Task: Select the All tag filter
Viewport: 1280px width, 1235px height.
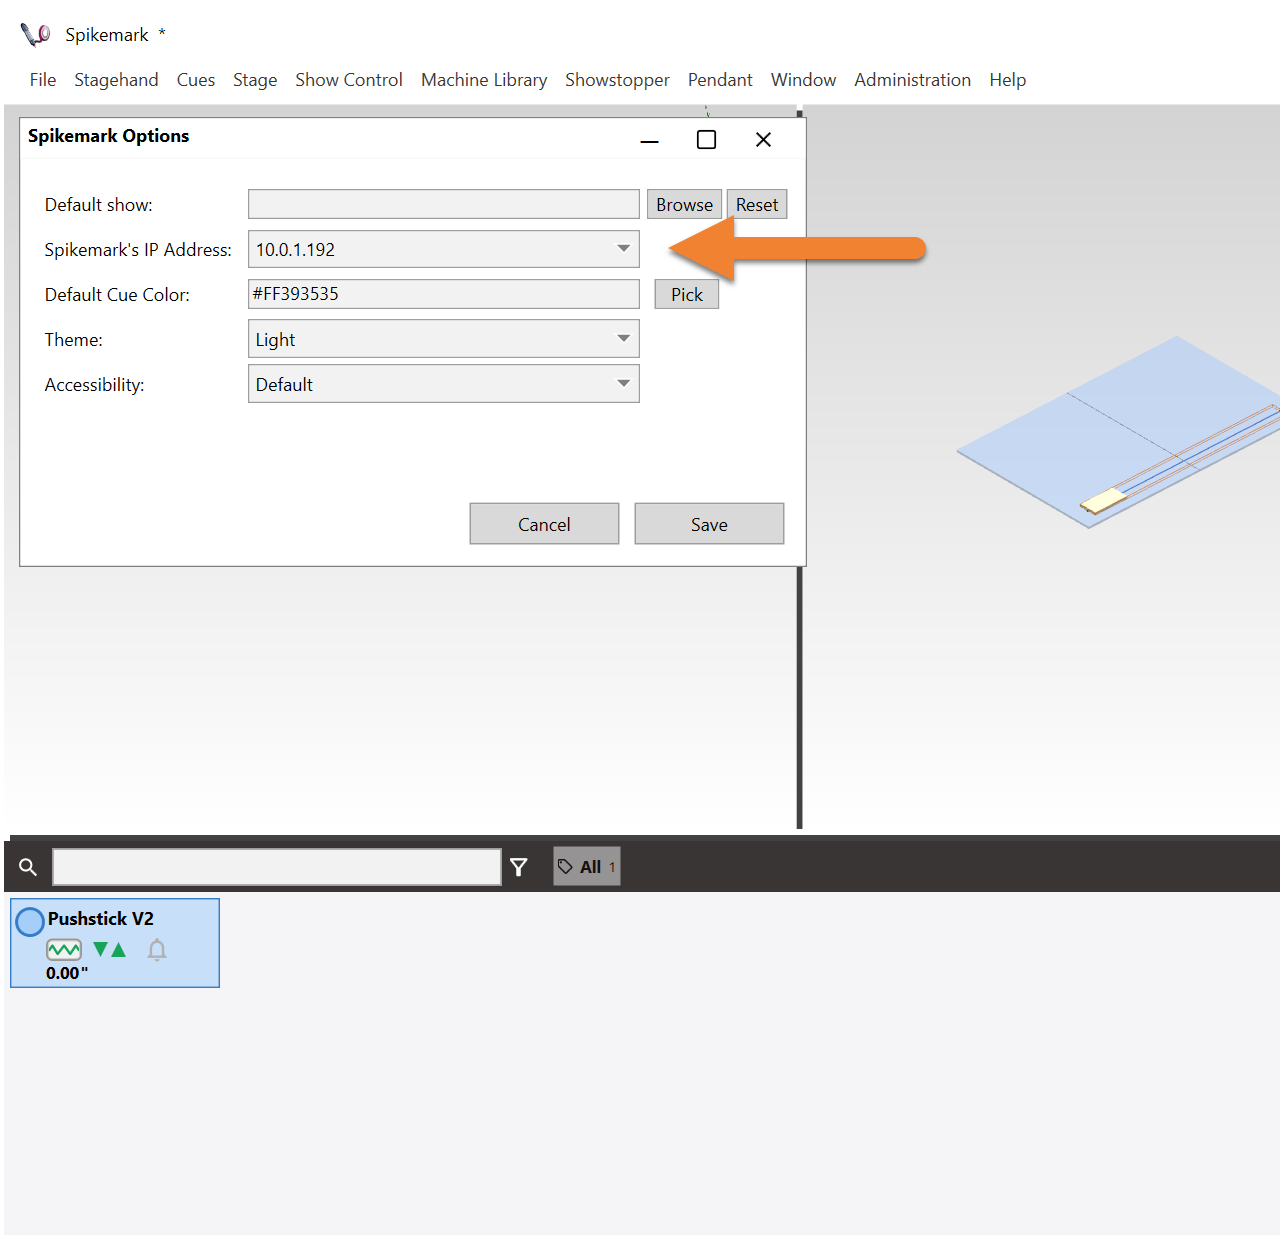Action: 587,867
